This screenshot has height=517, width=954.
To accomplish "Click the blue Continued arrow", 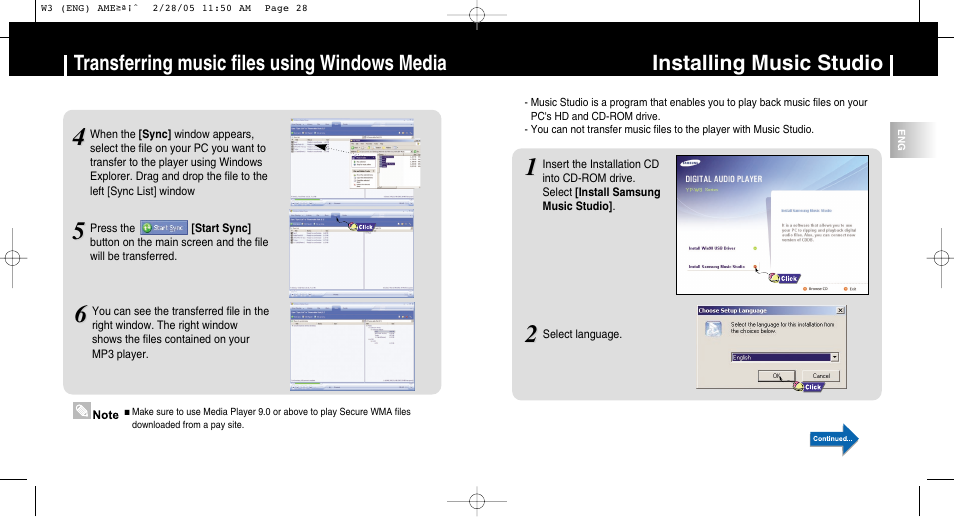I will pyautogui.click(x=834, y=439).
